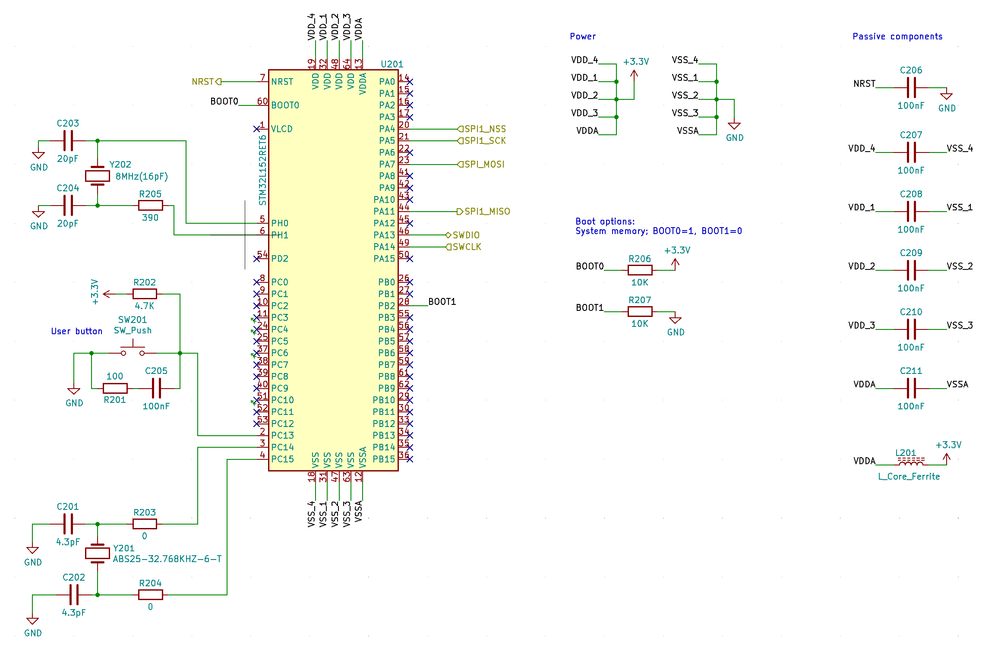Image resolution: width=998 pixels, height=652 pixels.
Task: Click the '4.3pF' value under C201
Action: point(68,542)
